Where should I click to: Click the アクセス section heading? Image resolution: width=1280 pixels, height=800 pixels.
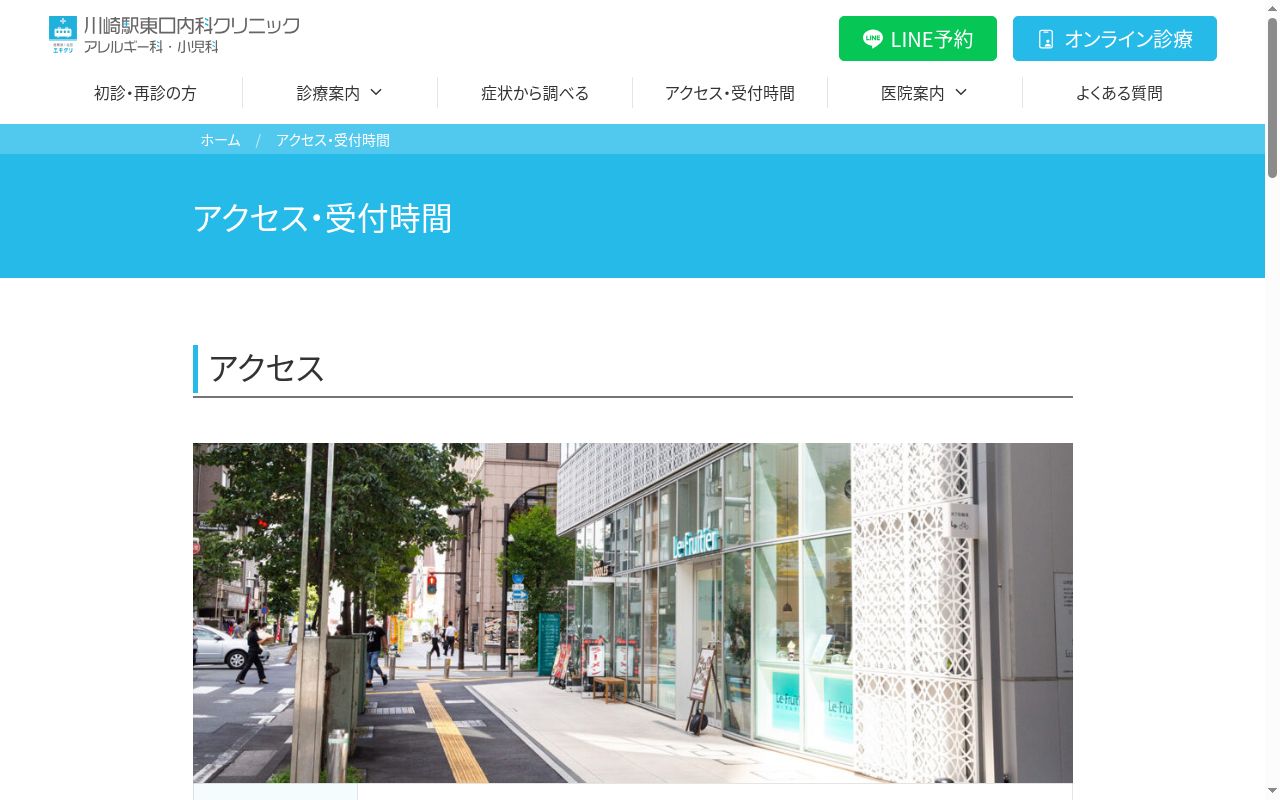[x=267, y=368]
